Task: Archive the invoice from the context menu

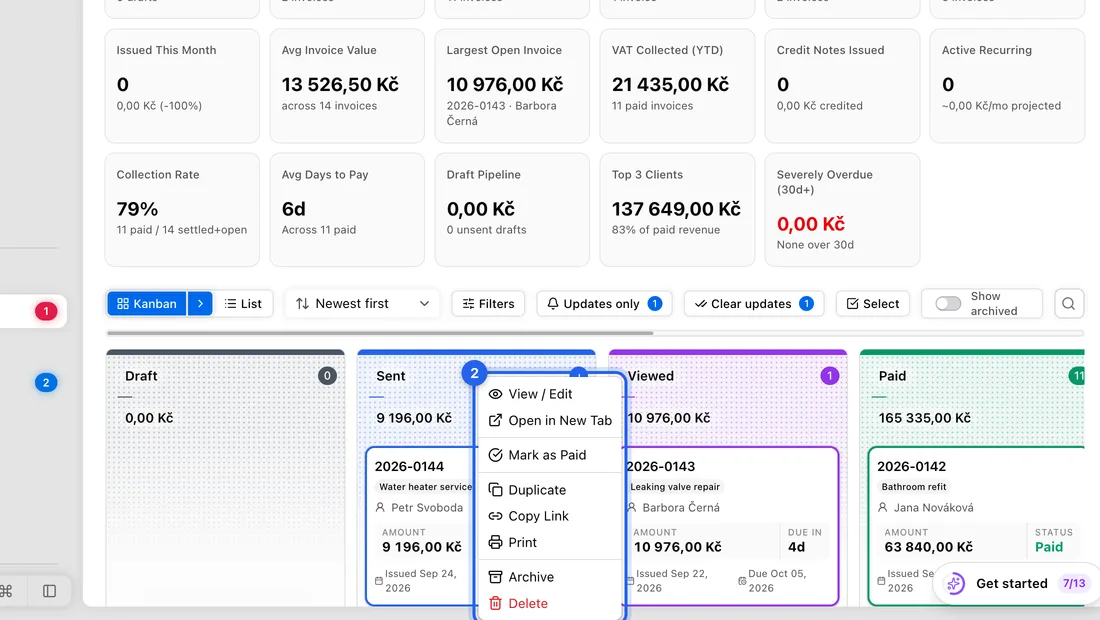Action: 550,577
